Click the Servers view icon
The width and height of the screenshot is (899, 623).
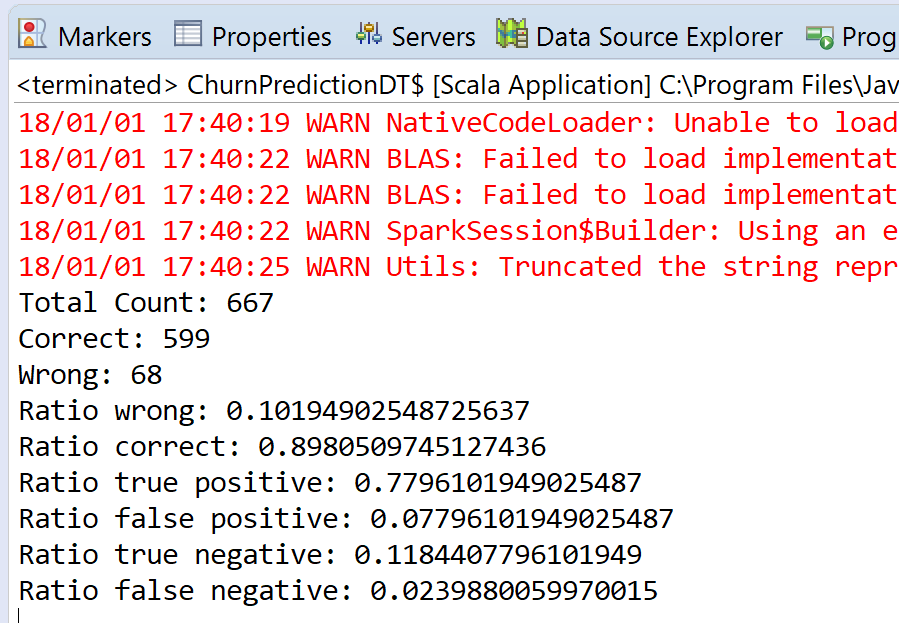(368, 35)
